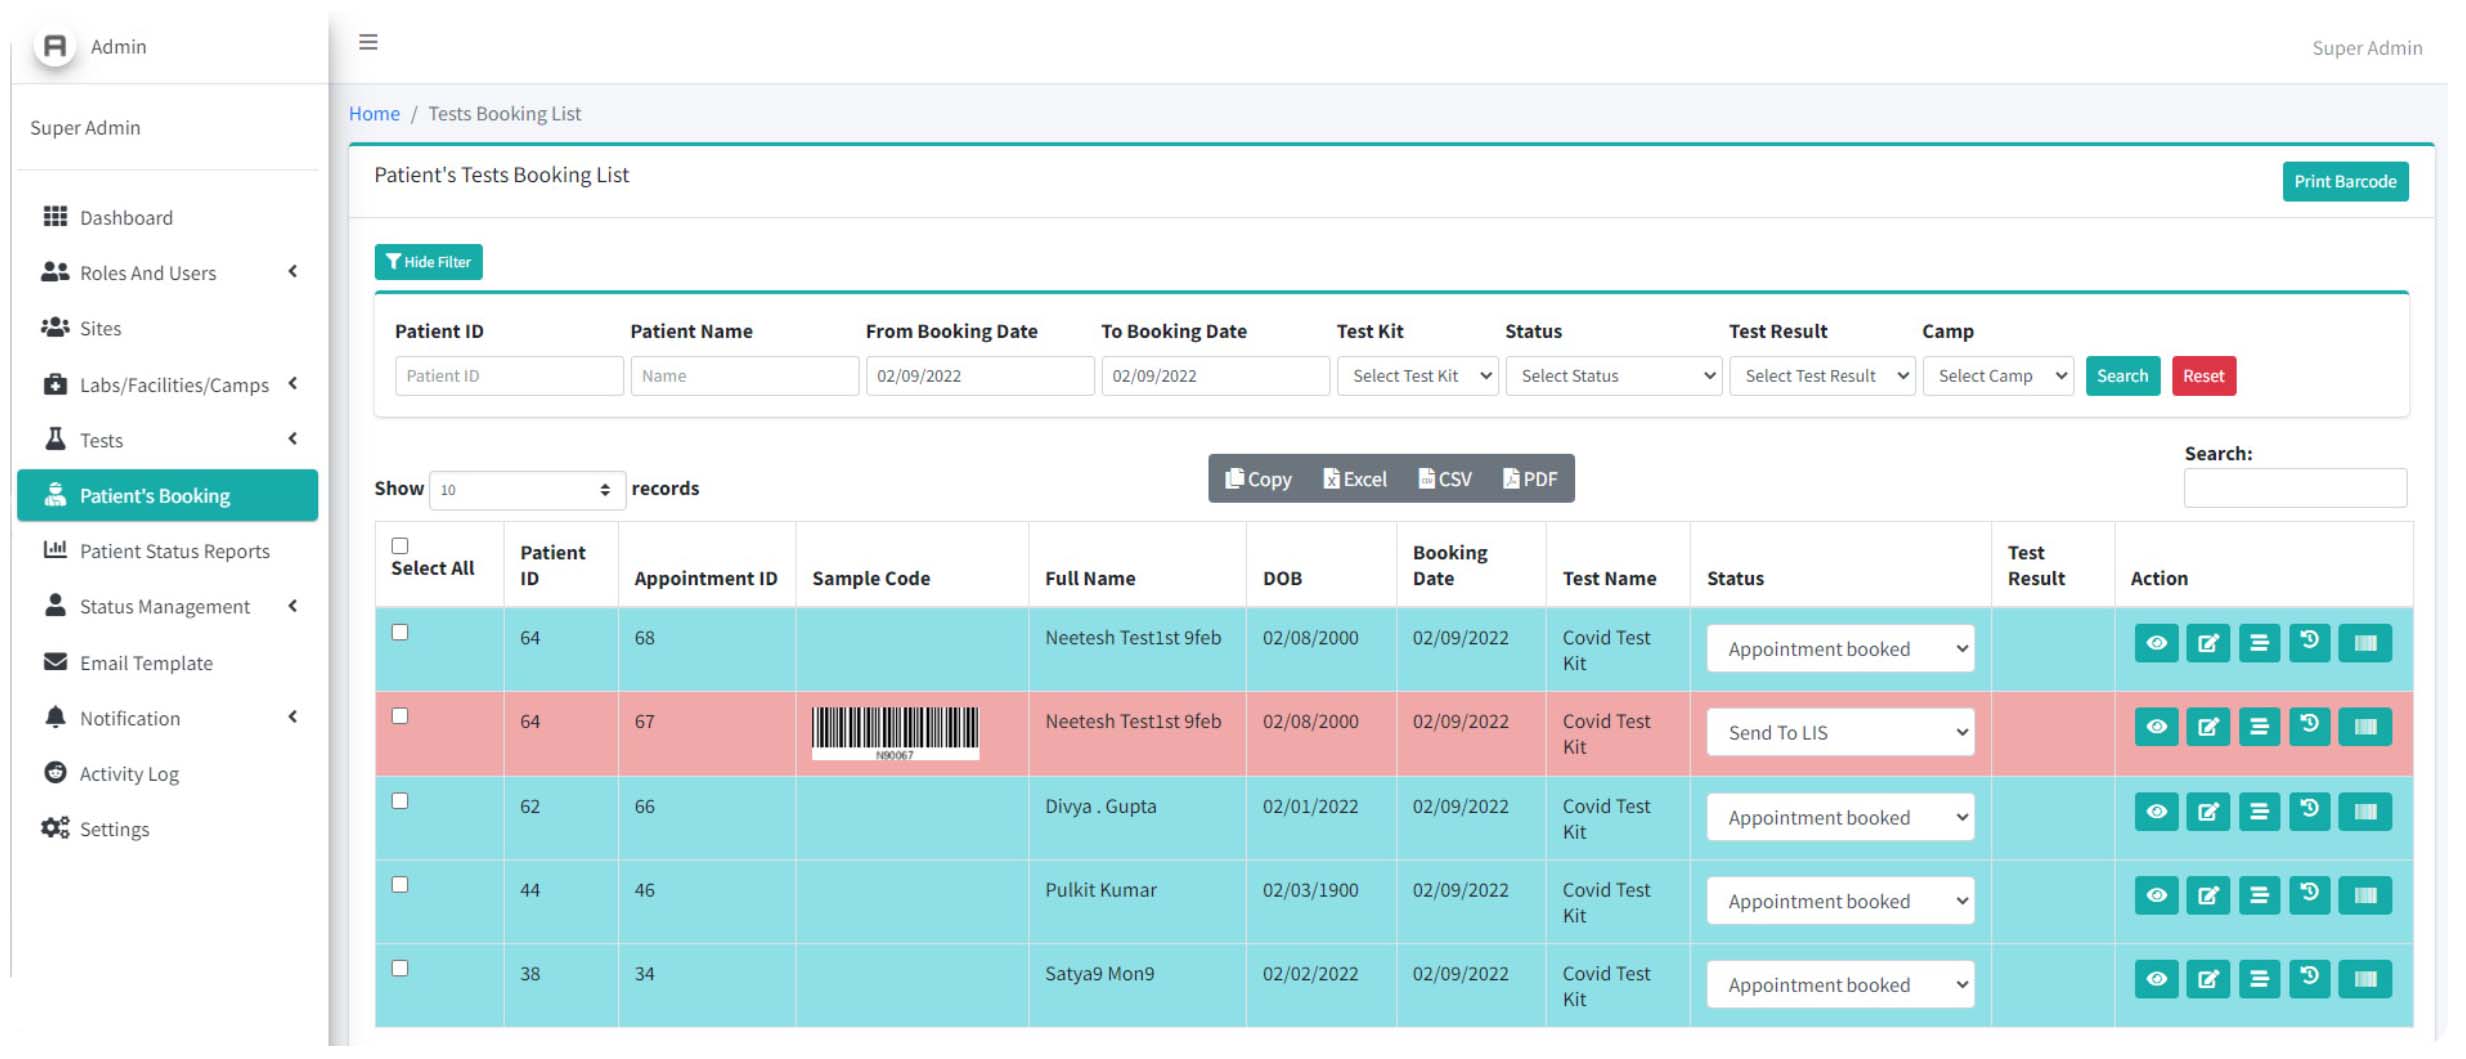View Satya9 Mon9's booking details
Image resolution: width=2466 pixels, height=1059 pixels.
[x=2156, y=979]
